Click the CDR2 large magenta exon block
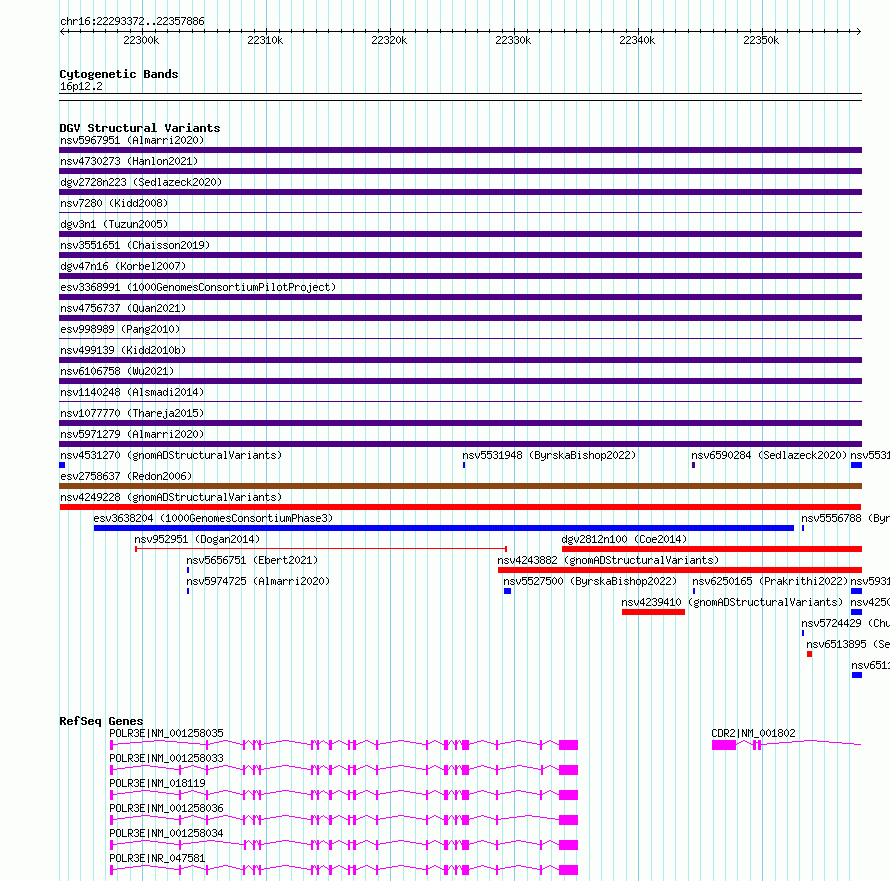Screen dimensions: 890x881 (x=724, y=745)
